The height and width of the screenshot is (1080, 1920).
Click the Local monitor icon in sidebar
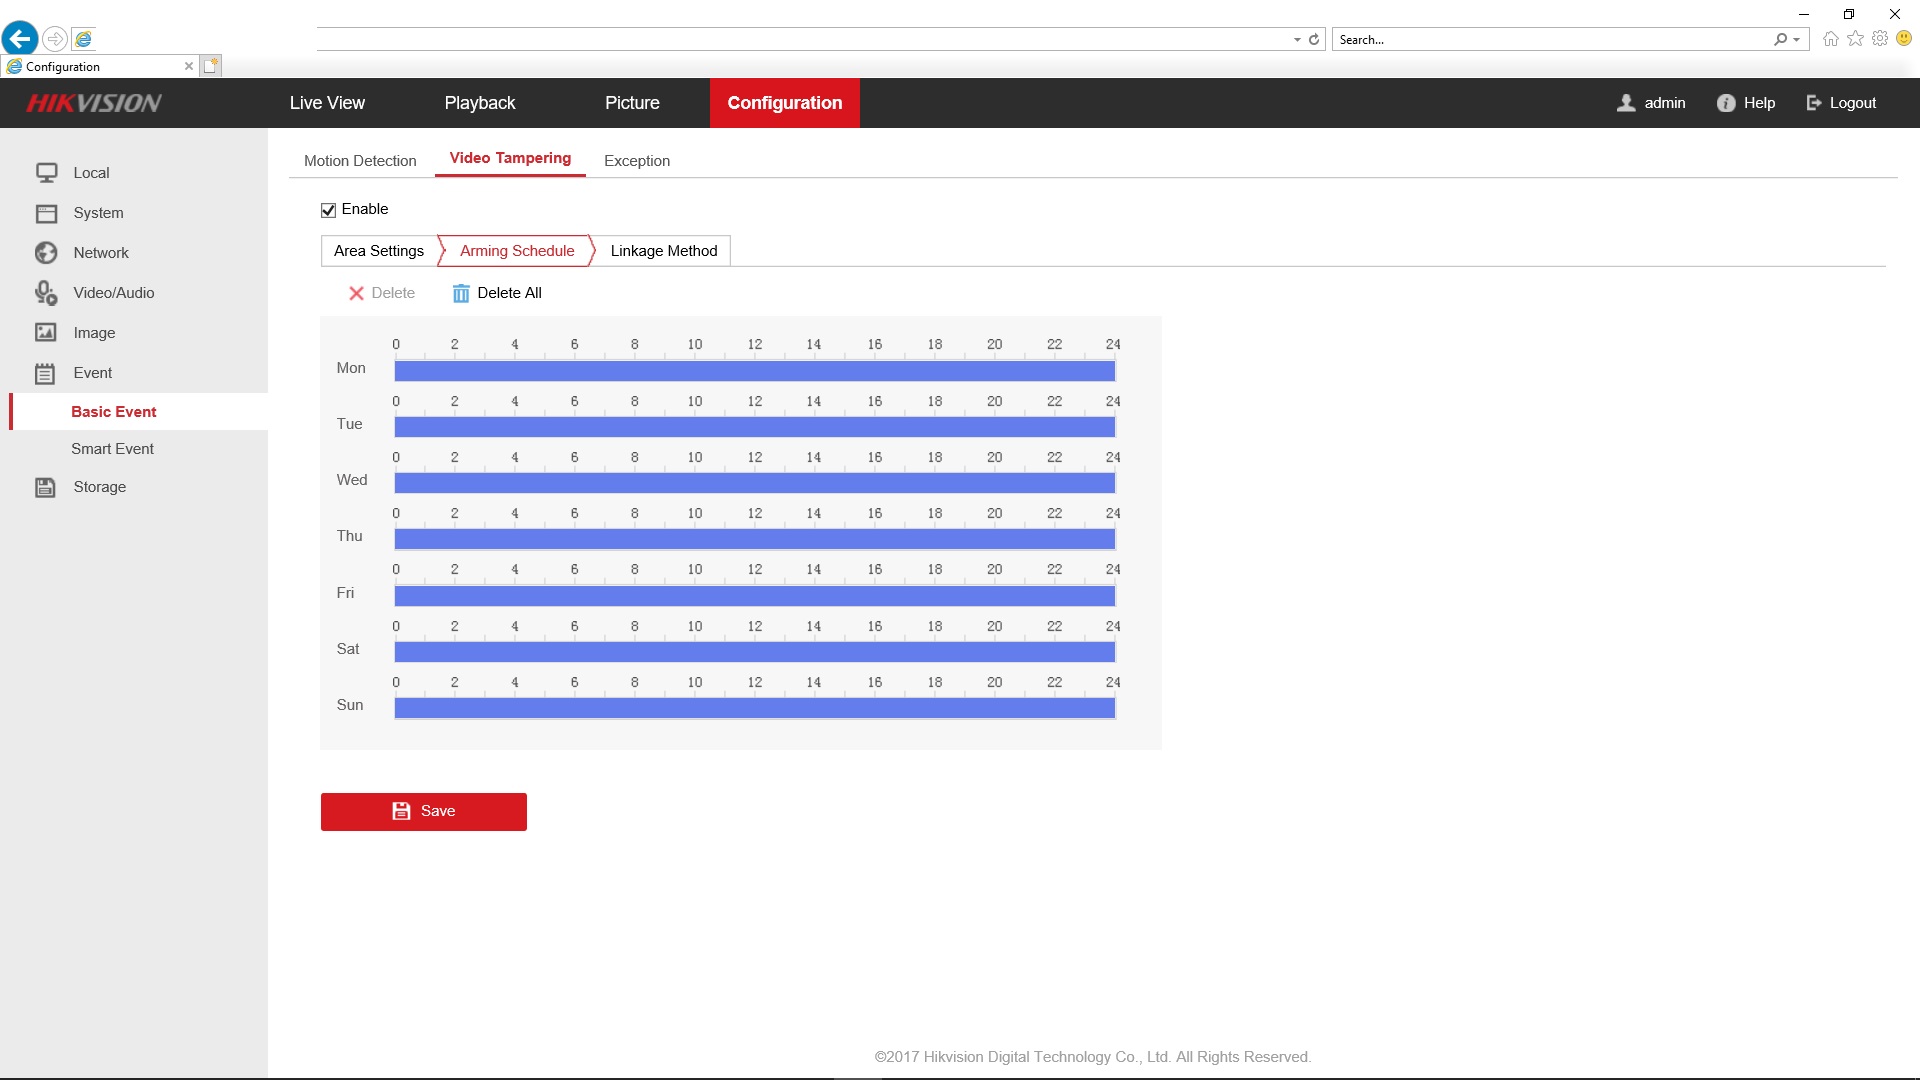46,173
